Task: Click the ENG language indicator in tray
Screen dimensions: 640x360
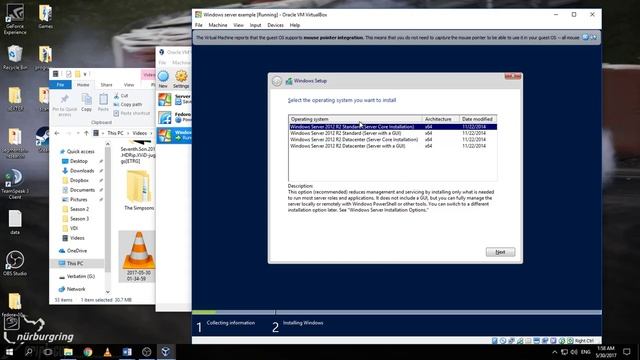Action: pos(586,352)
